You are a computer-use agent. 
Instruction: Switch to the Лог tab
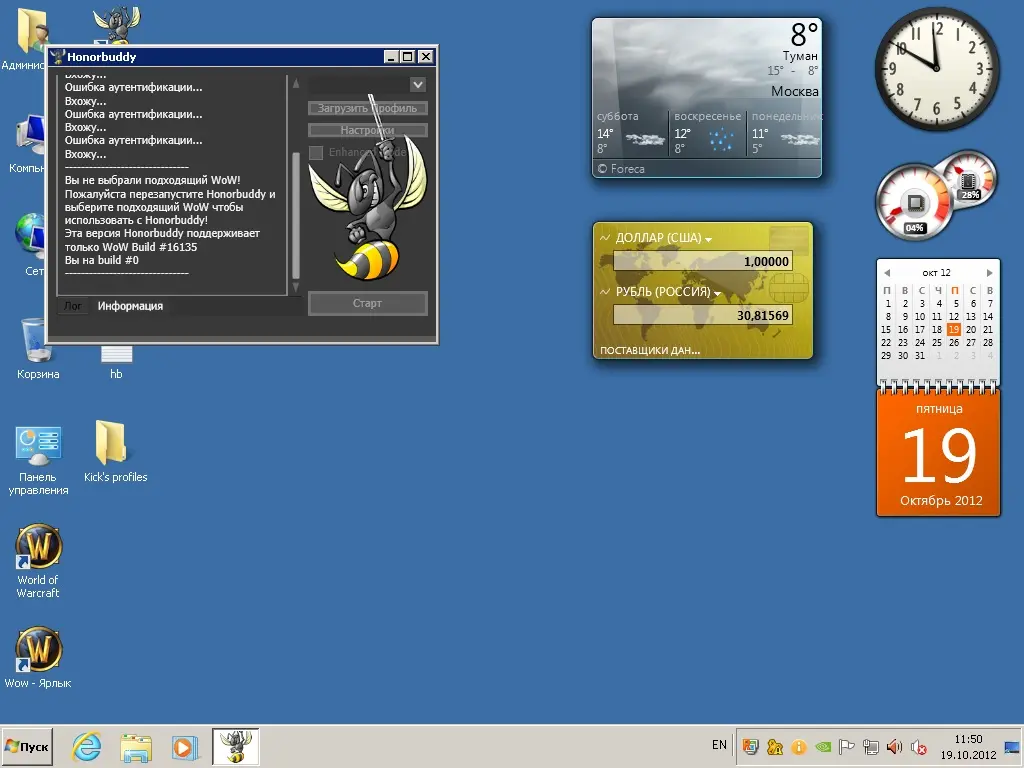(73, 306)
